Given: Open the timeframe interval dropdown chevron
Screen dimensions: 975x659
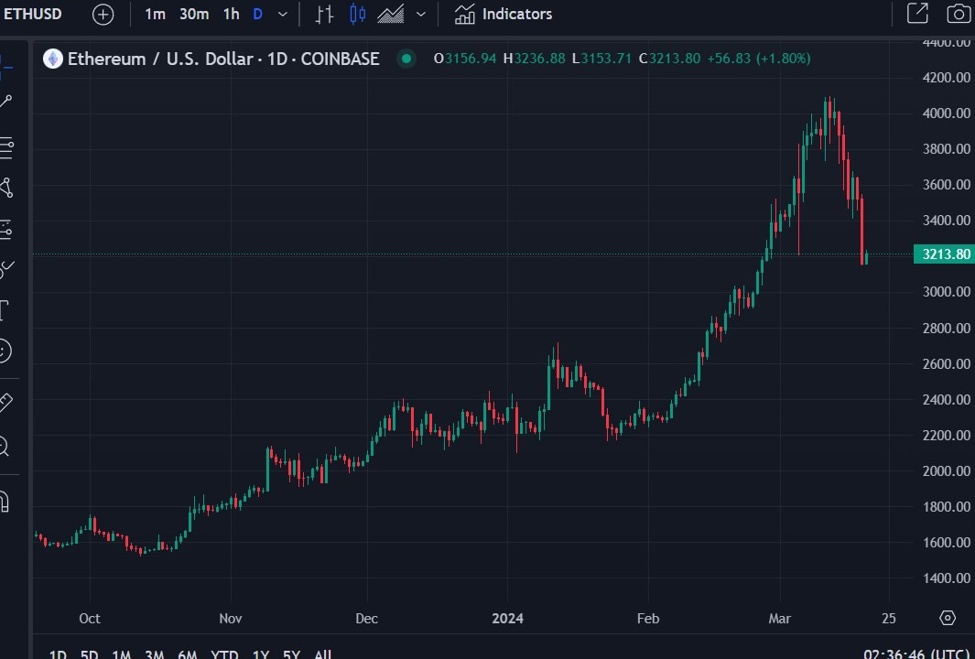Looking at the screenshot, I should pos(282,14).
